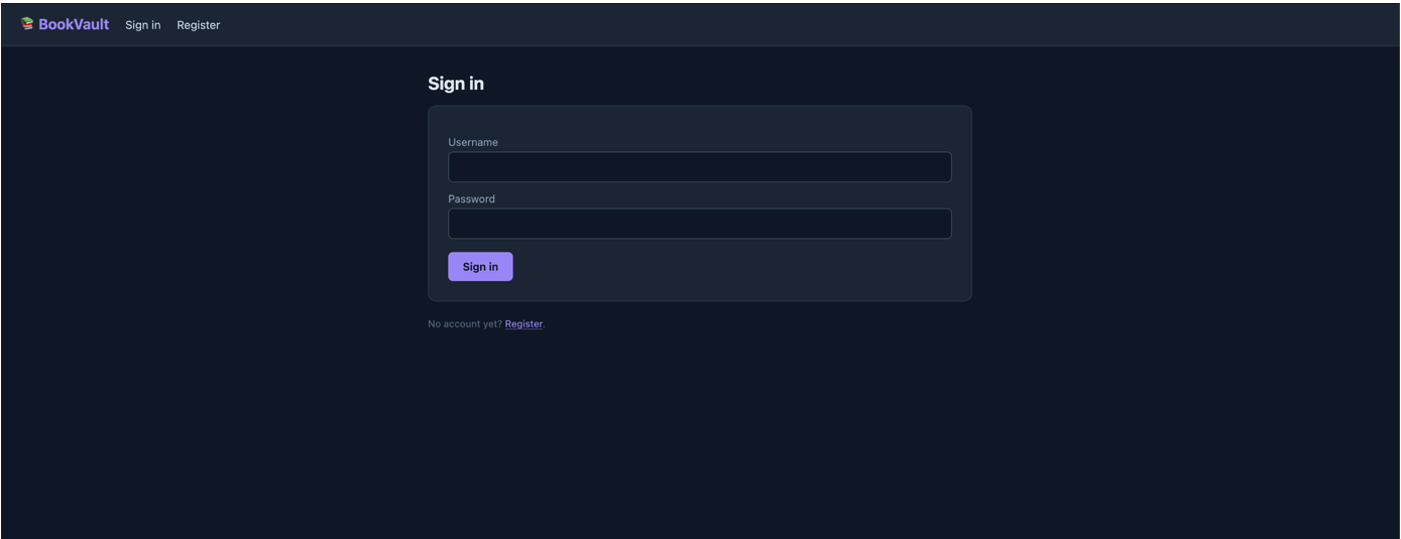Create an account via the underlined Register link
Screen dimensions: 1401x539
pos(523,324)
